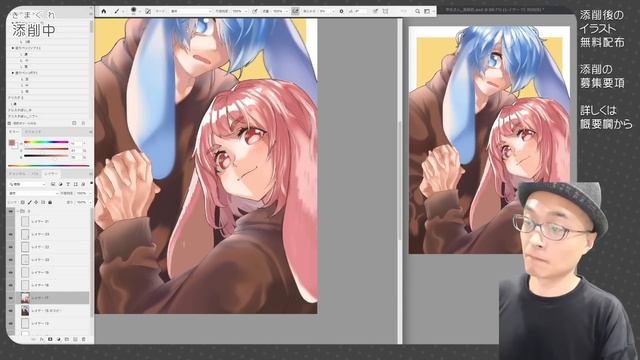Pick a color from the spectrum ramp
This screenshot has width=640, height=360.
coord(48,165)
